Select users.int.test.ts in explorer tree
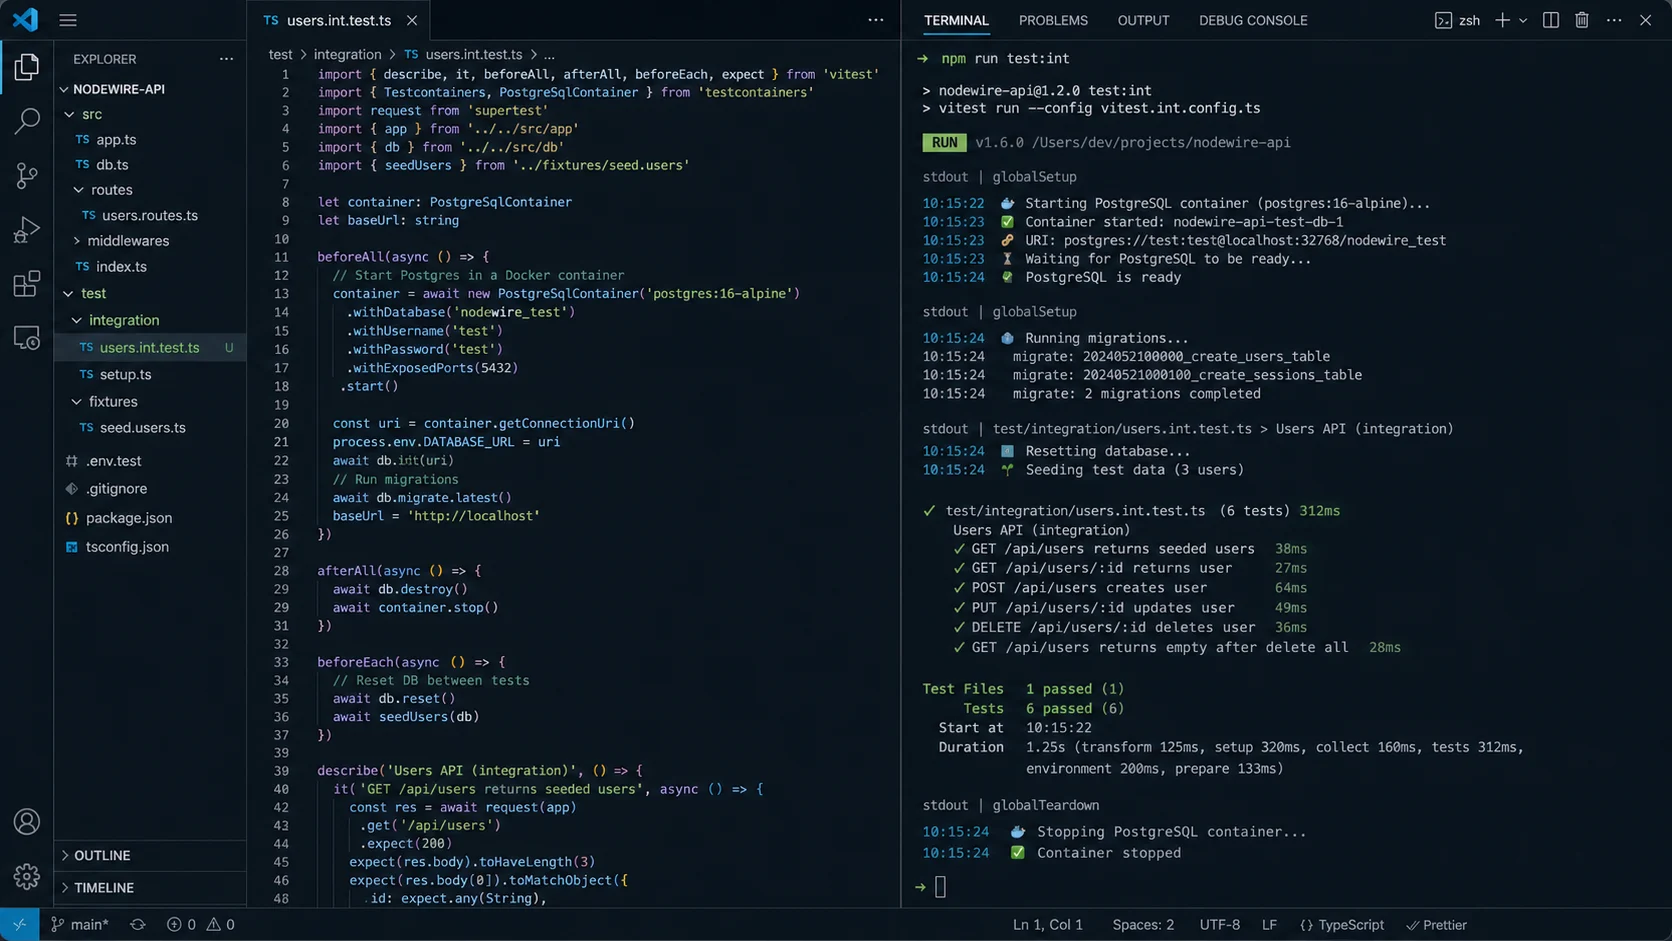This screenshot has height=941, width=1672. (x=150, y=347)
